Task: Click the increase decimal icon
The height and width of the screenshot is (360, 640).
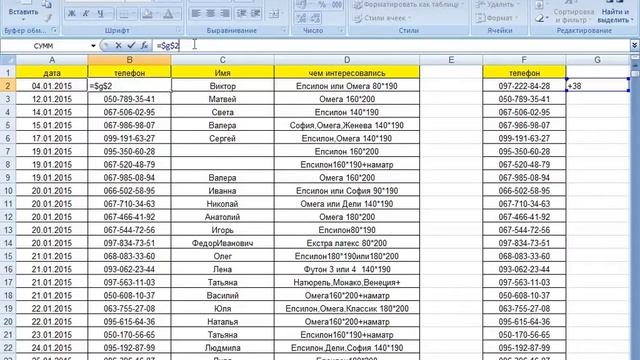Action: click(301, 18)
